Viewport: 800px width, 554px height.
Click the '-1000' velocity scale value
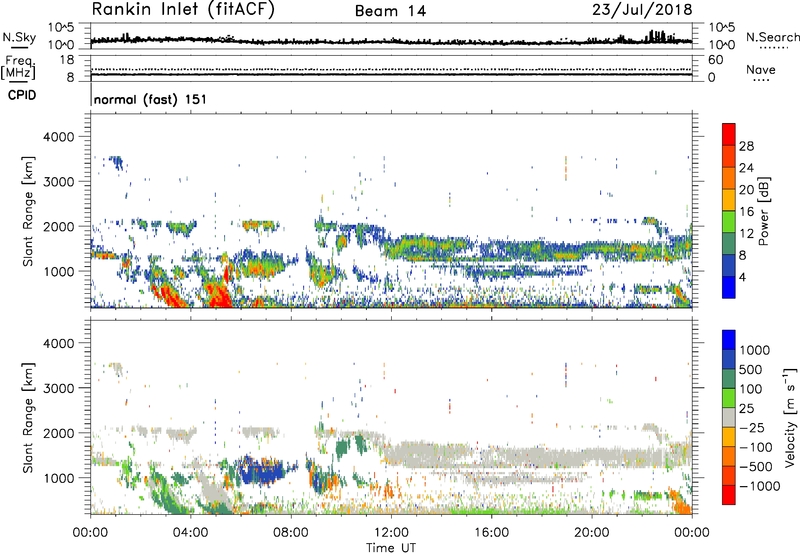[759, 486]
